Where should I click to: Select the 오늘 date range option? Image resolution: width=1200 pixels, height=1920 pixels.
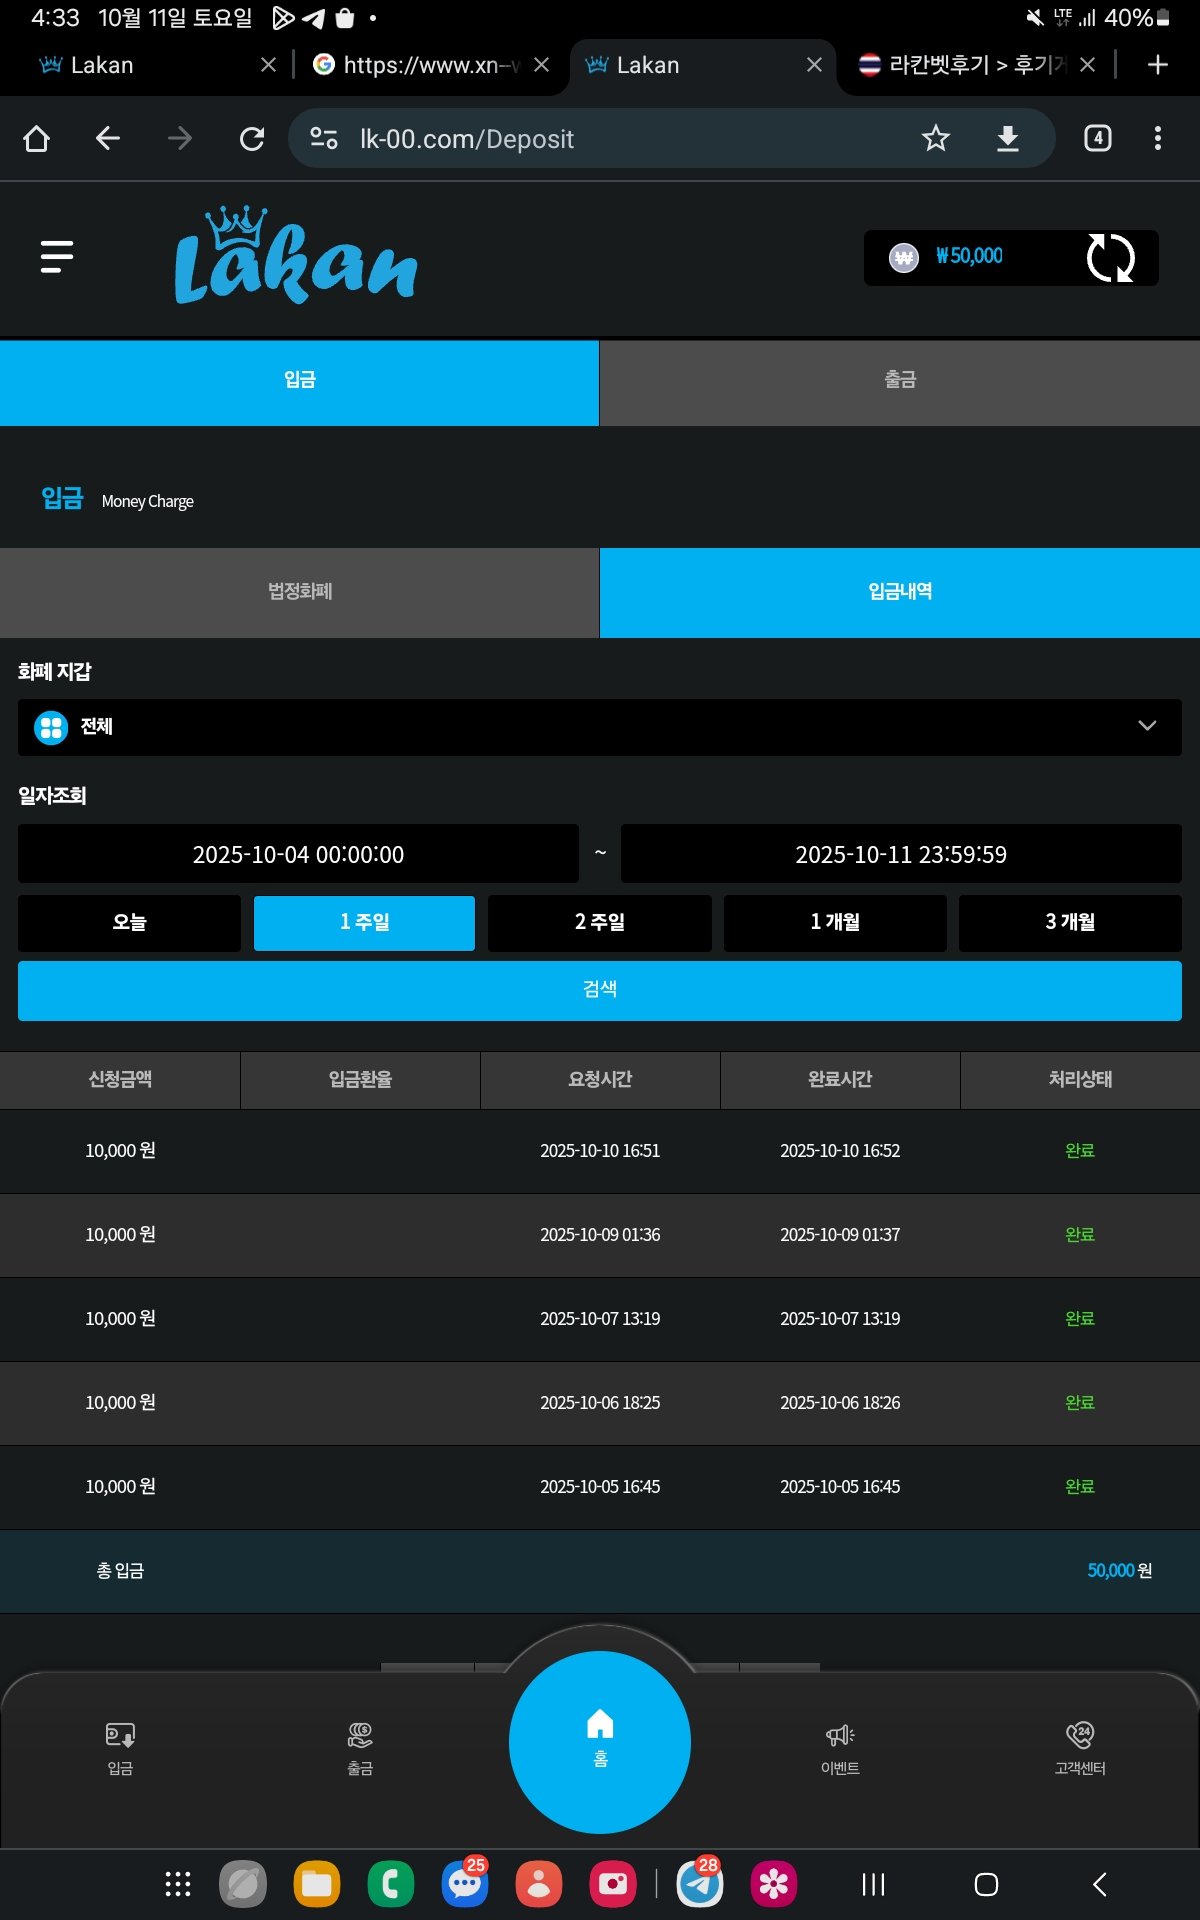pyautogui.click(x=129, y=922)
